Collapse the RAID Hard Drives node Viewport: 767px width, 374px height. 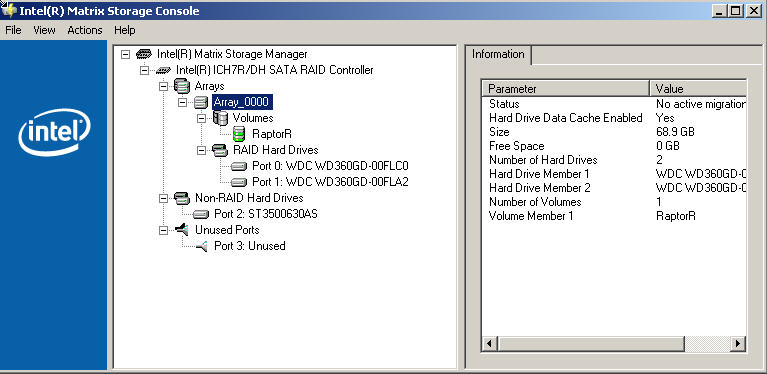click(x=202, y=151)
